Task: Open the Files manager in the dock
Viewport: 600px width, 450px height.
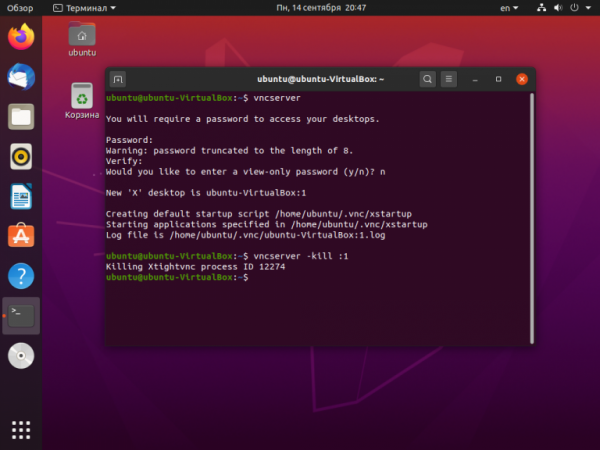Action: click(21, 117)
